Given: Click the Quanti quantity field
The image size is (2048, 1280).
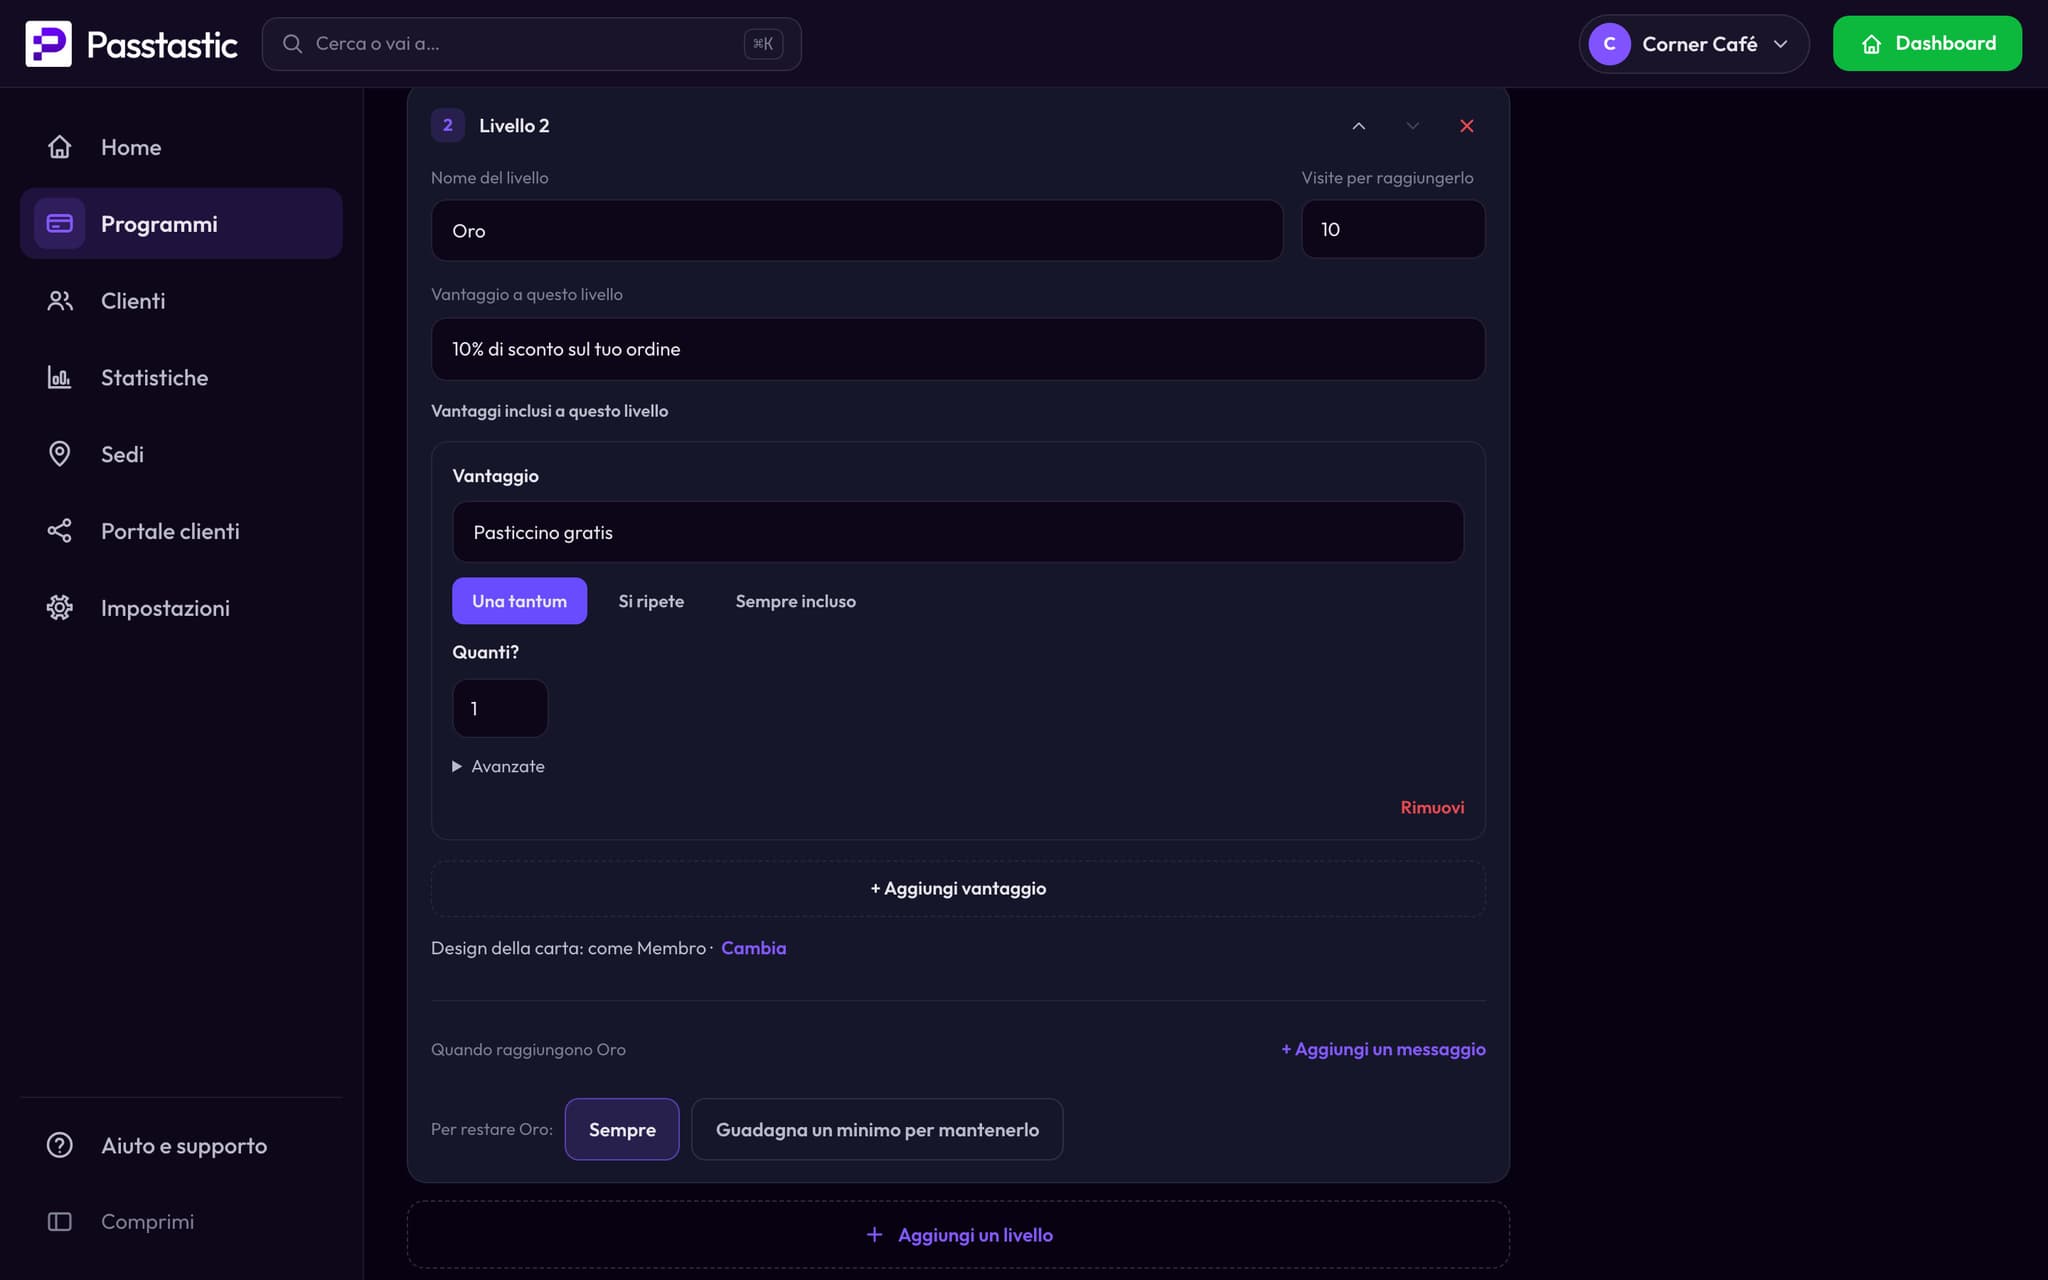Looking at the screenshot, I should point(500,709).
